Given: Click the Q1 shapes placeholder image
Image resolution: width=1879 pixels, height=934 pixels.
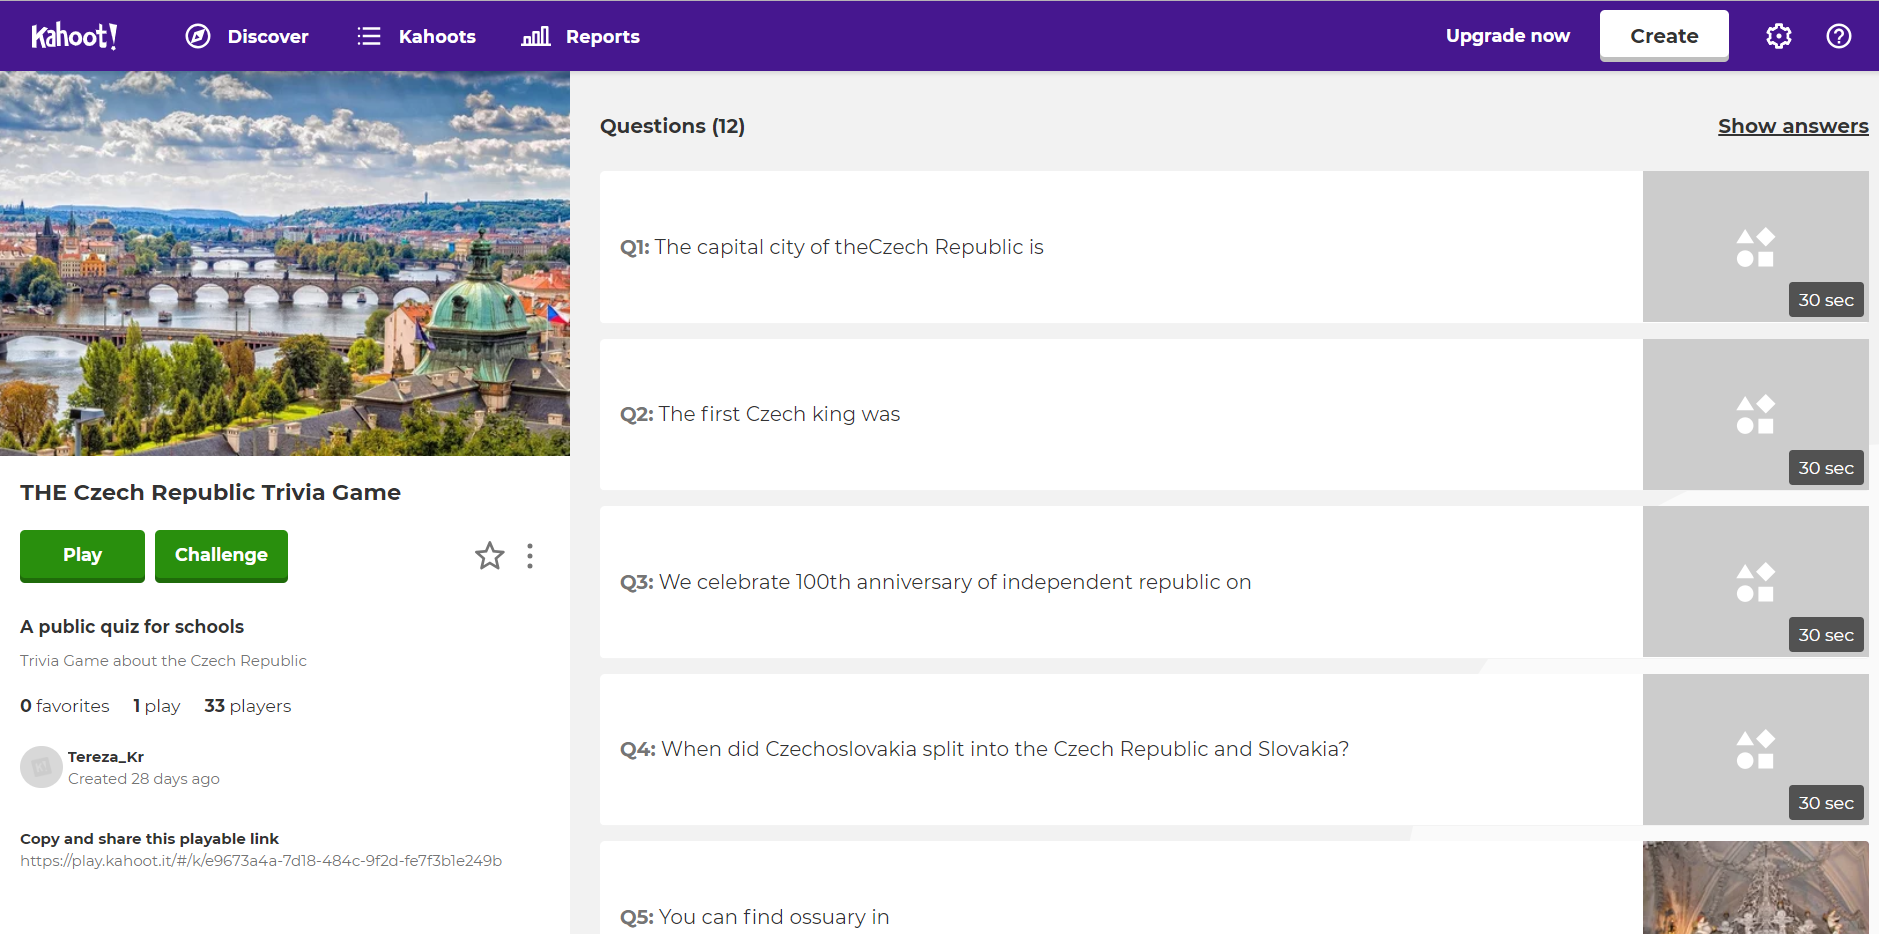Looking at the screenshot, I should (x=1755, y=247).
